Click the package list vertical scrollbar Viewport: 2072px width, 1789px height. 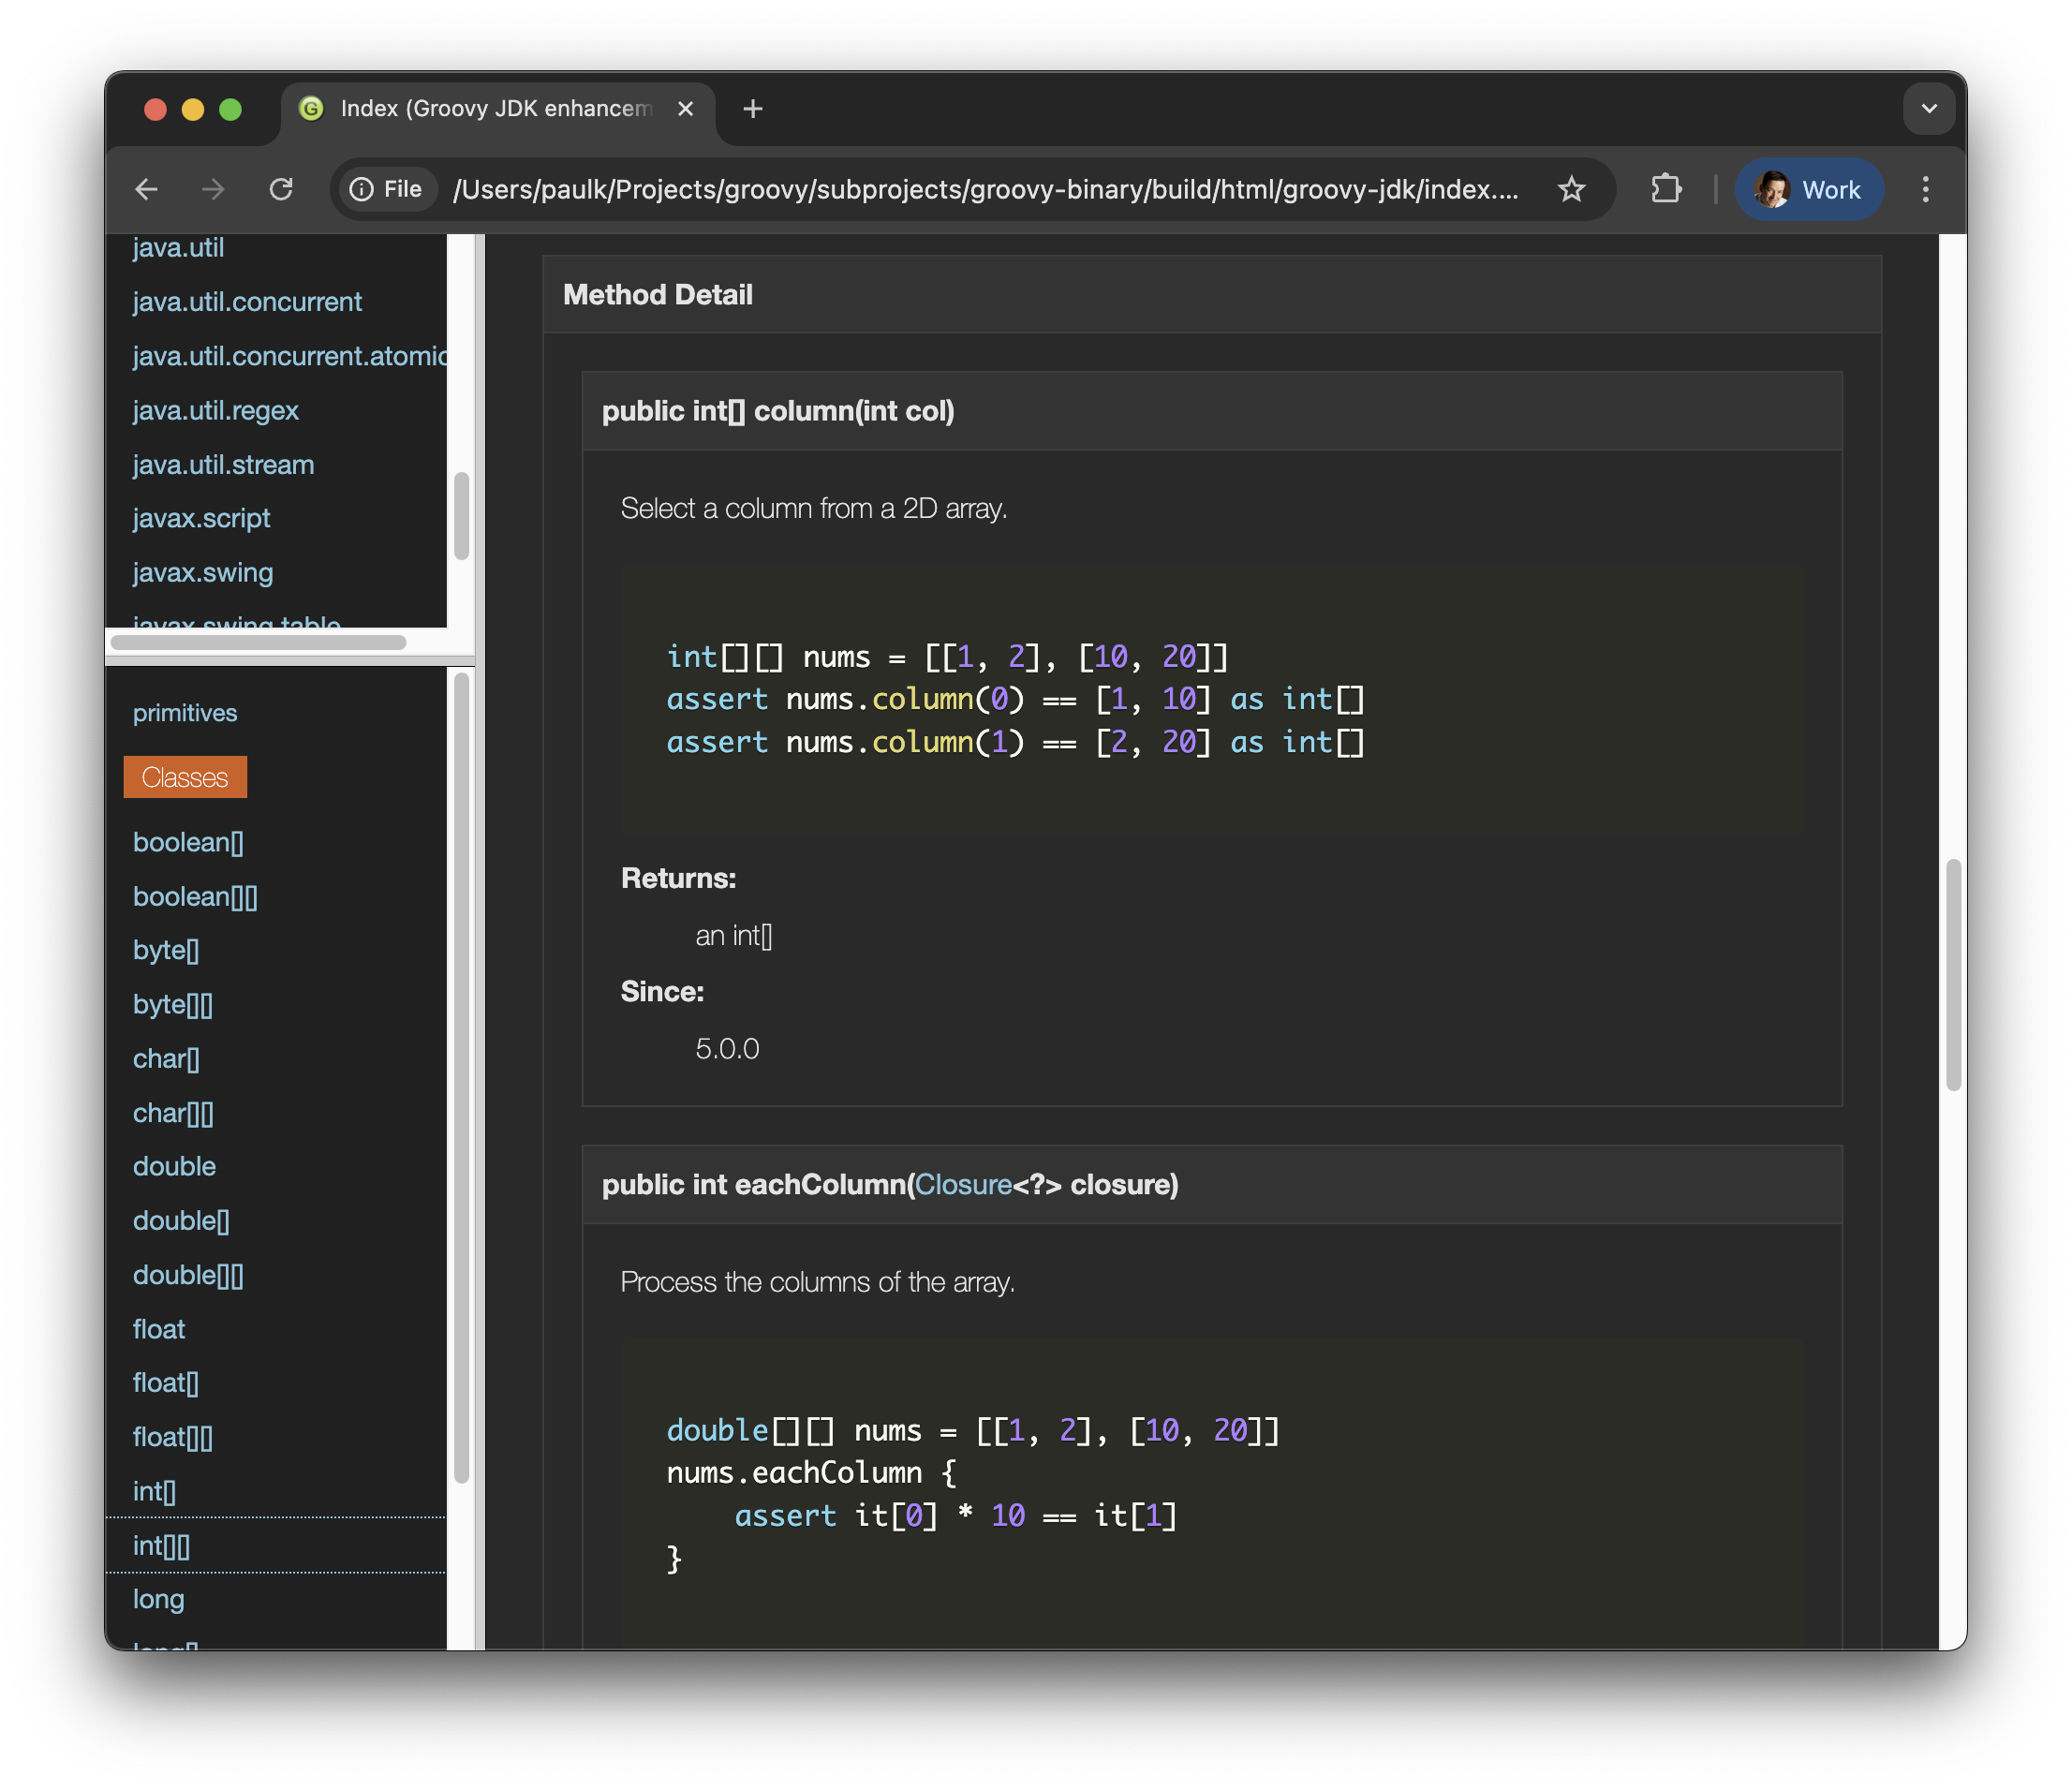pyautogui.click(x=461, y=515)
